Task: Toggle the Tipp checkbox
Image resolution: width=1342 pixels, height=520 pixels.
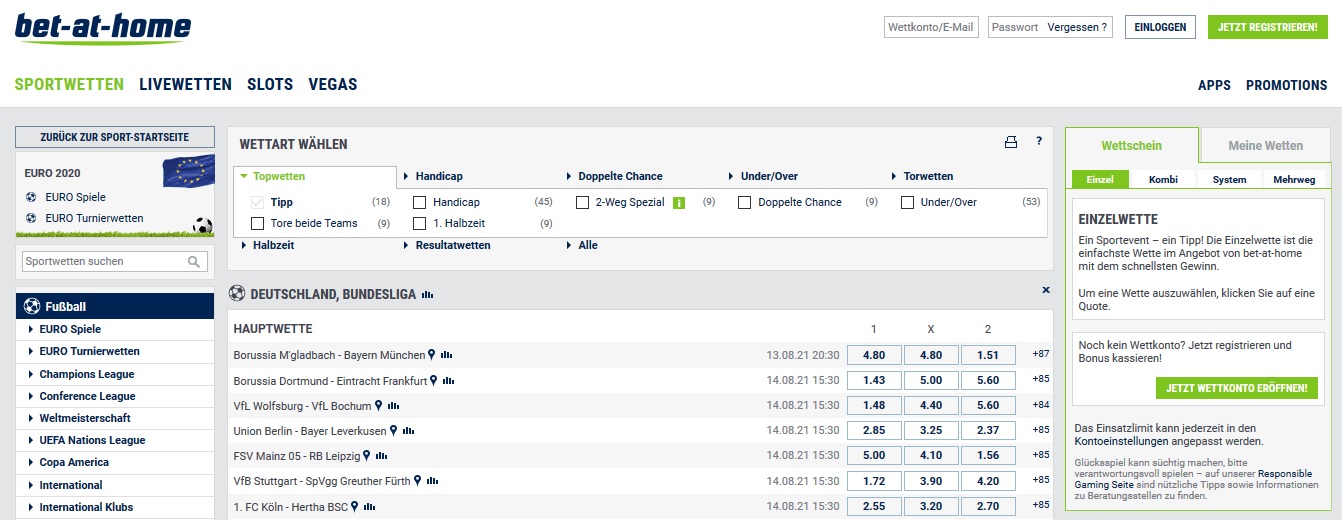Action: 258,203
